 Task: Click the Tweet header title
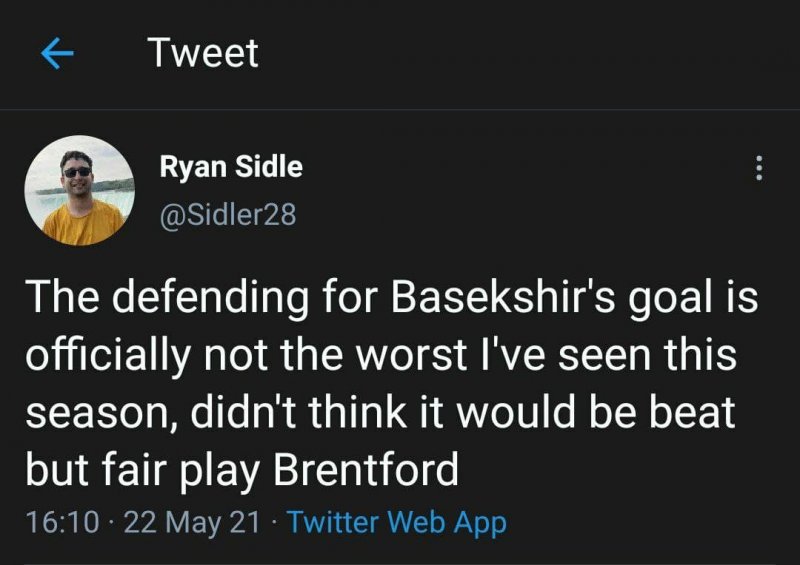(x=203, y=53)
